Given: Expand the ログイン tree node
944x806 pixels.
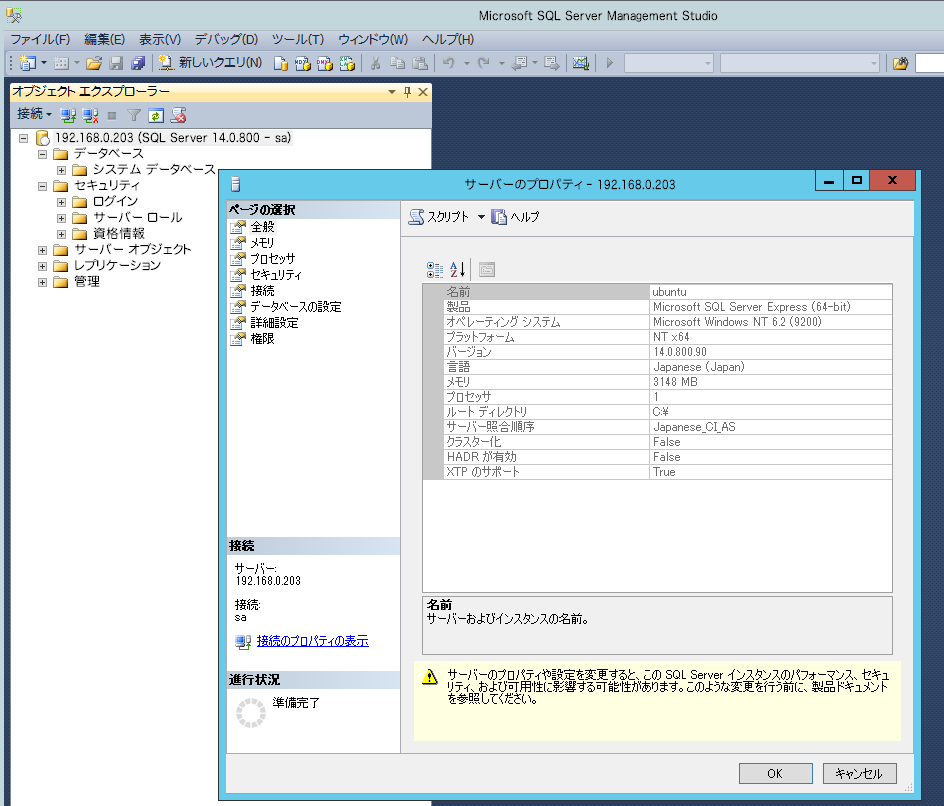Looking at the screenshot, I should click(x=60, y=201).
